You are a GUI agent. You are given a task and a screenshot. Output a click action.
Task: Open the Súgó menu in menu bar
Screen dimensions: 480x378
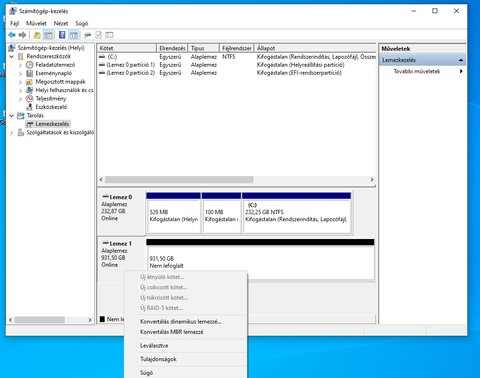82,23
